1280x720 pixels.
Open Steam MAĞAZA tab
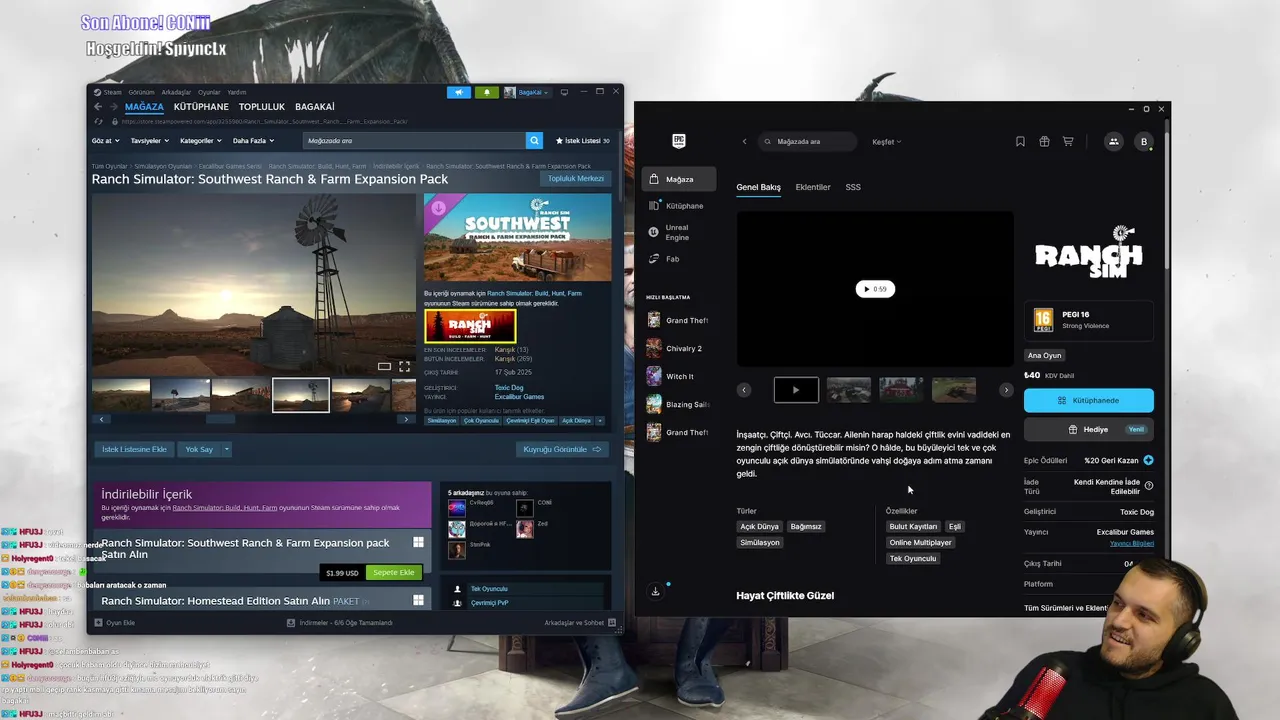pyautogui.click(x=144, y=107)
